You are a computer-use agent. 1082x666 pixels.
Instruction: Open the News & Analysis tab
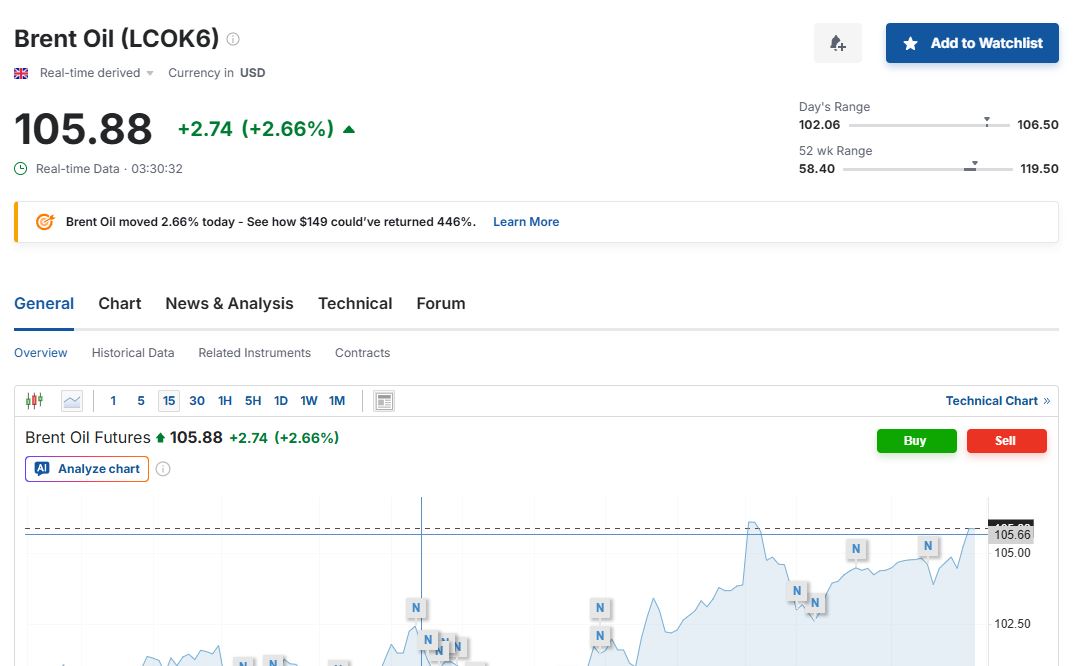[229, 304]
